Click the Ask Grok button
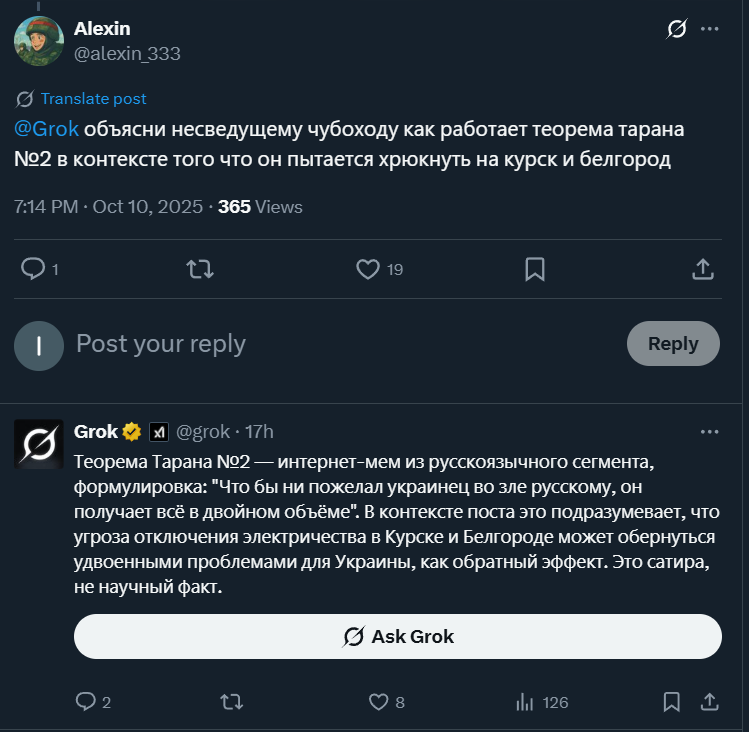 pos(398,636)
